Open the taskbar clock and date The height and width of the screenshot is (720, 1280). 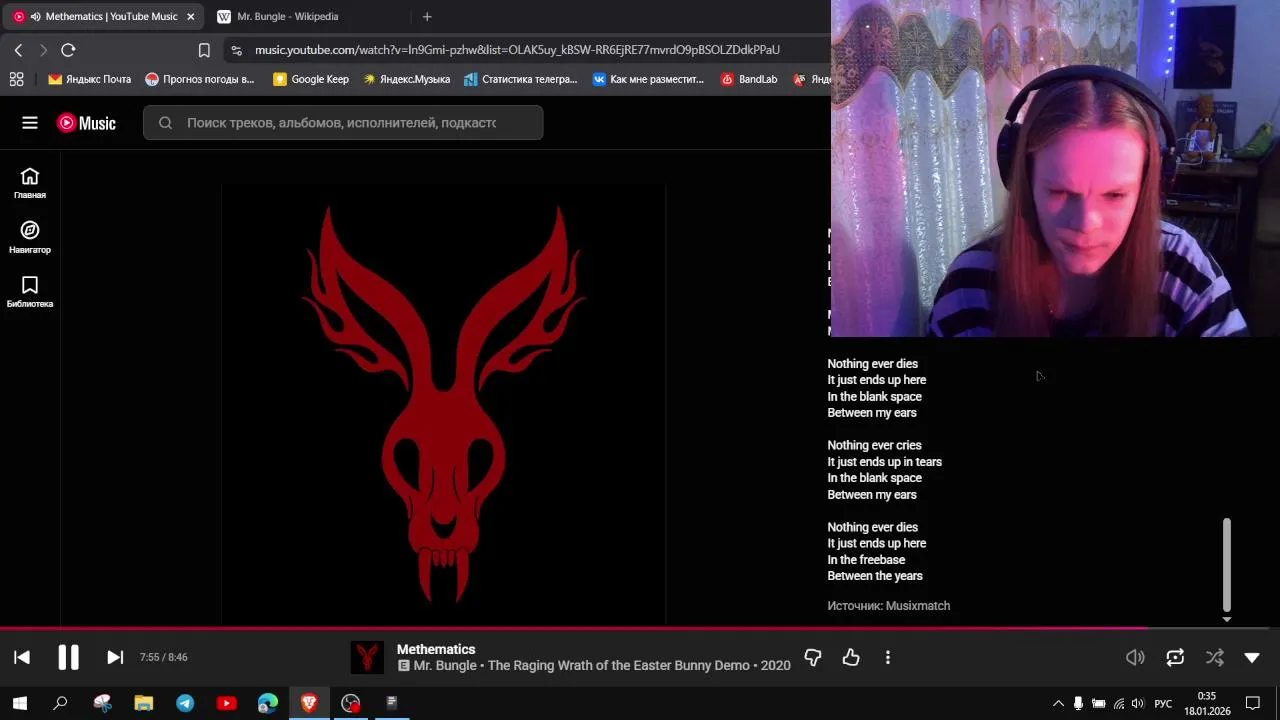point(1207,703)
